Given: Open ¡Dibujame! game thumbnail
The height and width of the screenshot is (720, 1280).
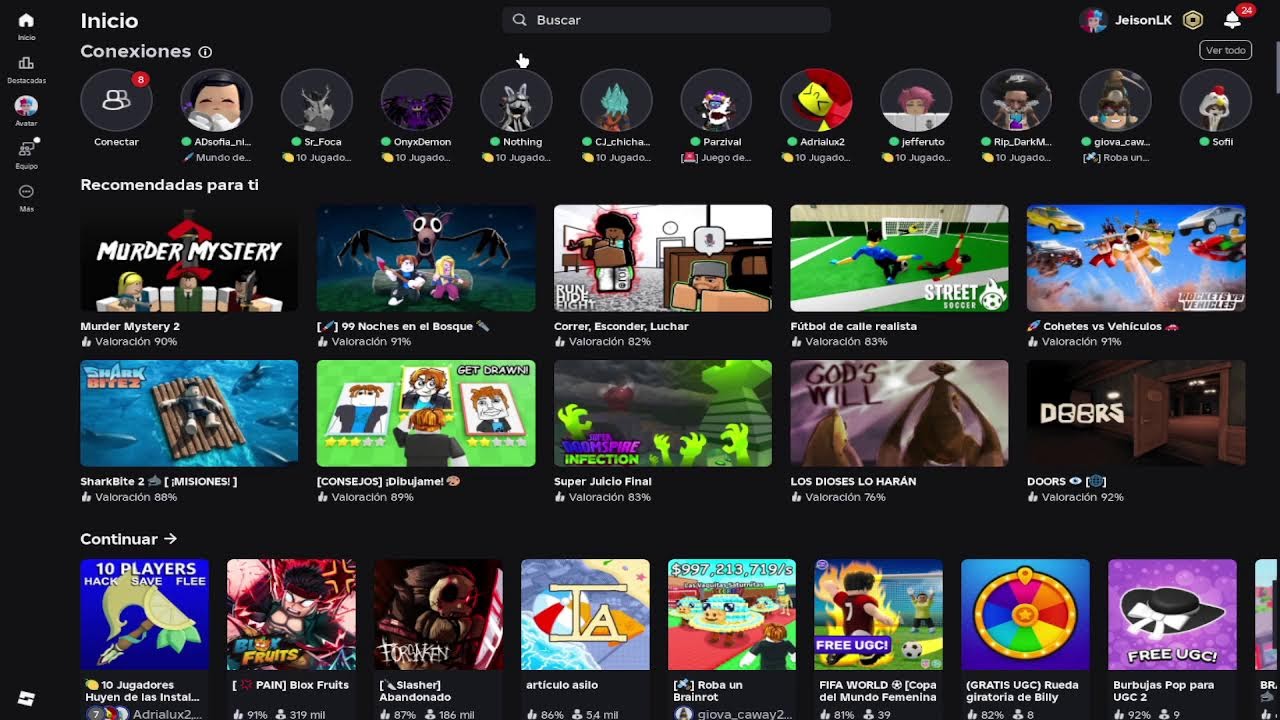Looking at the screenshot, I should (x=426, y=413).
